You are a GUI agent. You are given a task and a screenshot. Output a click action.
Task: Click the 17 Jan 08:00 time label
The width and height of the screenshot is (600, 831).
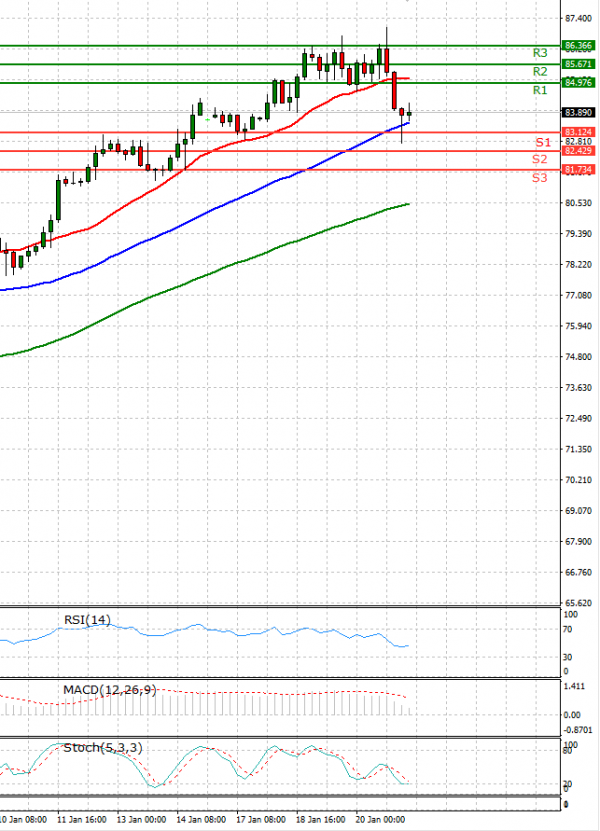coord(261,819)
